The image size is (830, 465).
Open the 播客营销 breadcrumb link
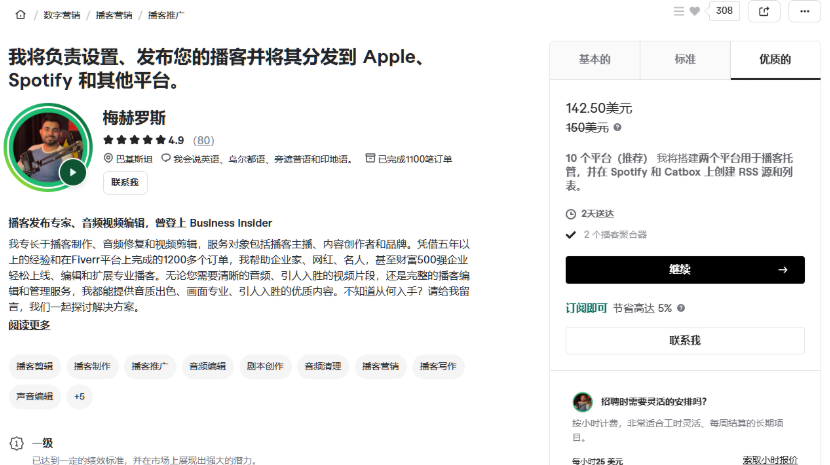114,15
